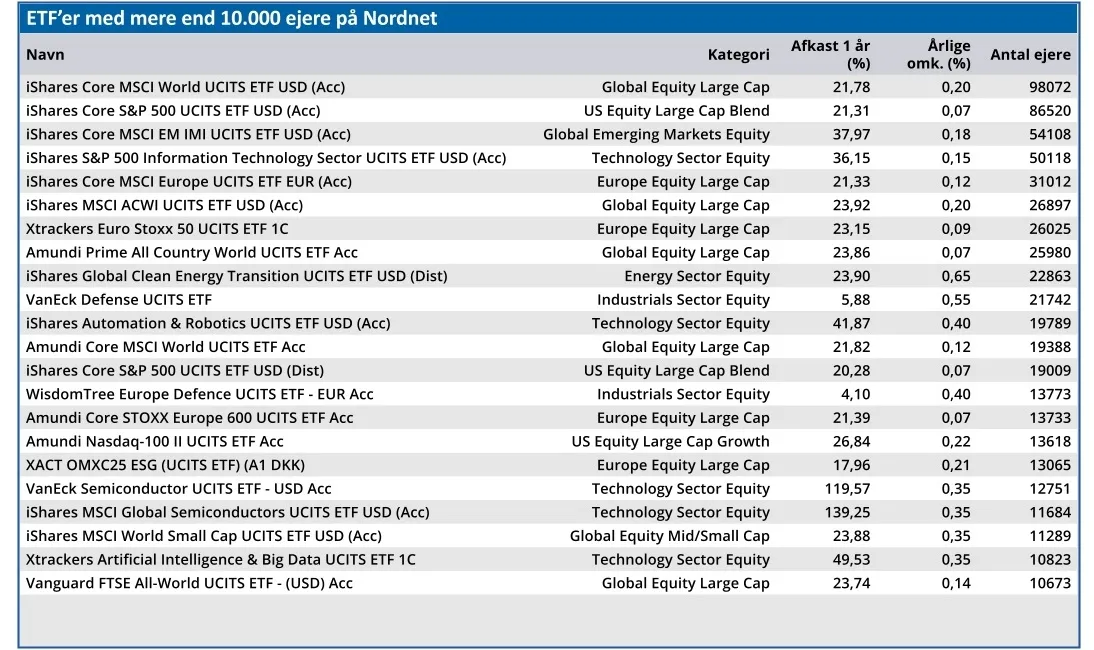Select 'iShares MSCI World Small Cap UCITS ETF USD (Acc)'
This screenshot has width=1094, height=650.
(x=204, y=536)
